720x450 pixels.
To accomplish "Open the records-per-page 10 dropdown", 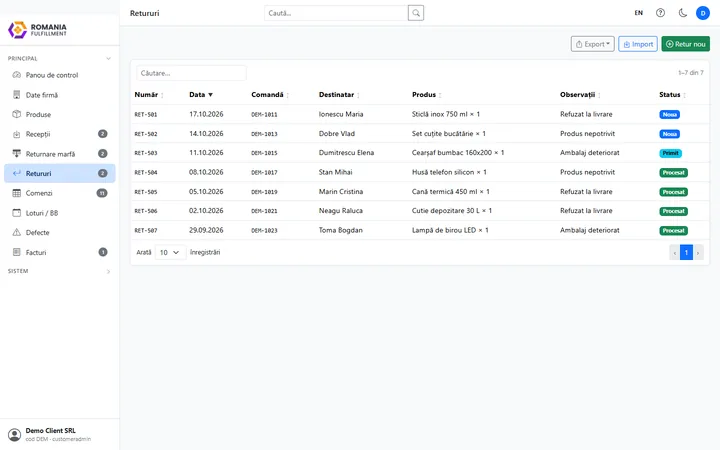I will coord(170,252).
